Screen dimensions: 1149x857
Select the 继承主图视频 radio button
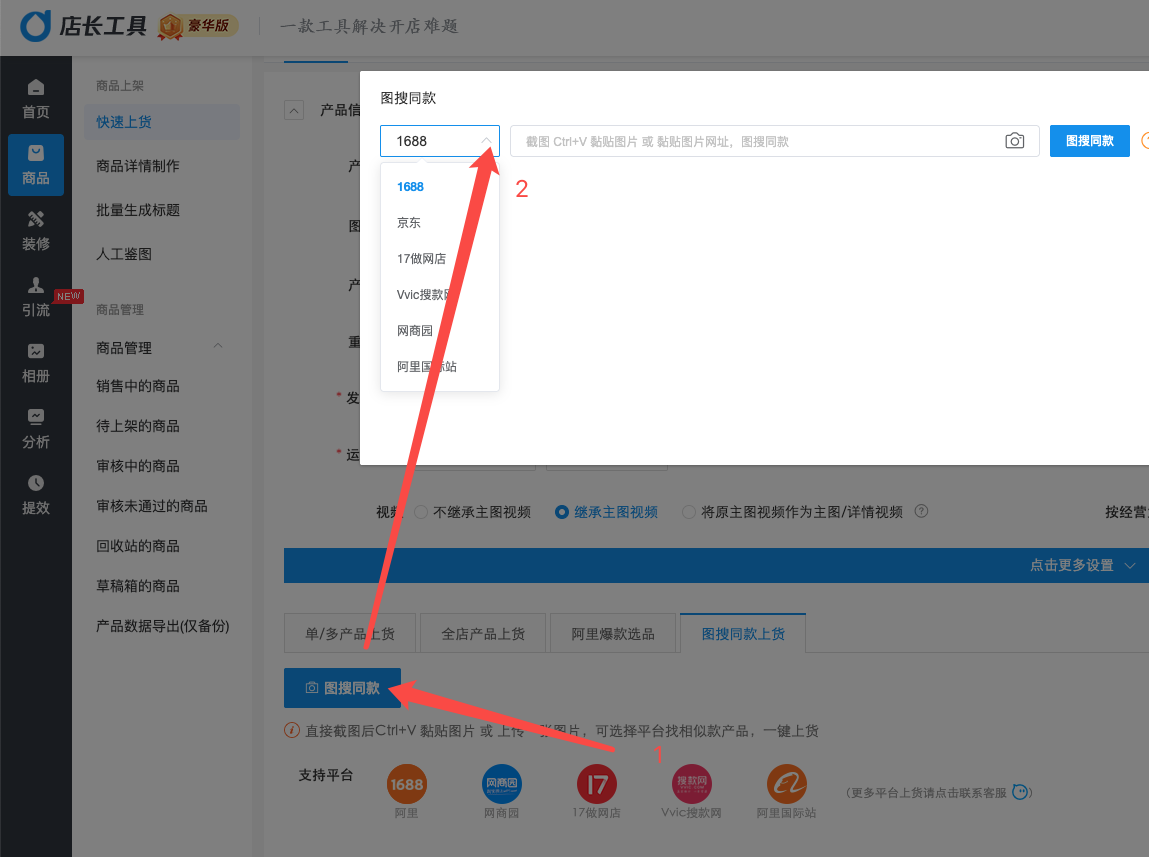[562, 512]
